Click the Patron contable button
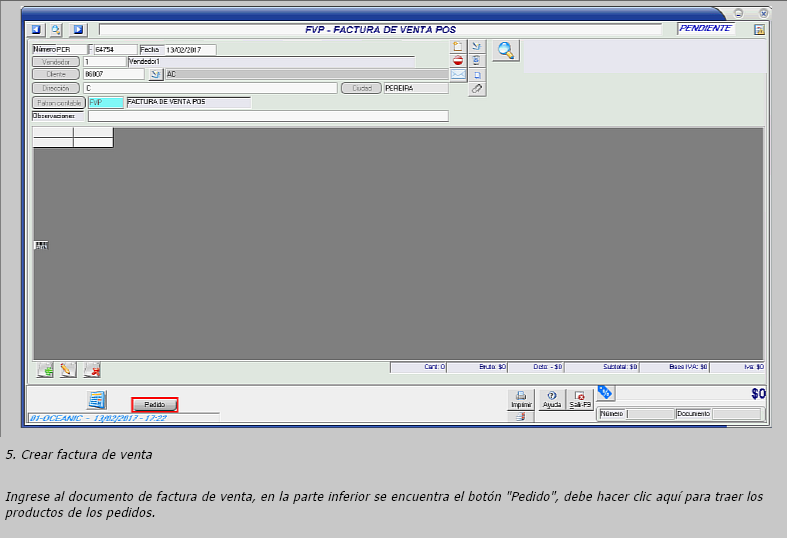Viewport: 787px width, 538px height. [58, 103]
